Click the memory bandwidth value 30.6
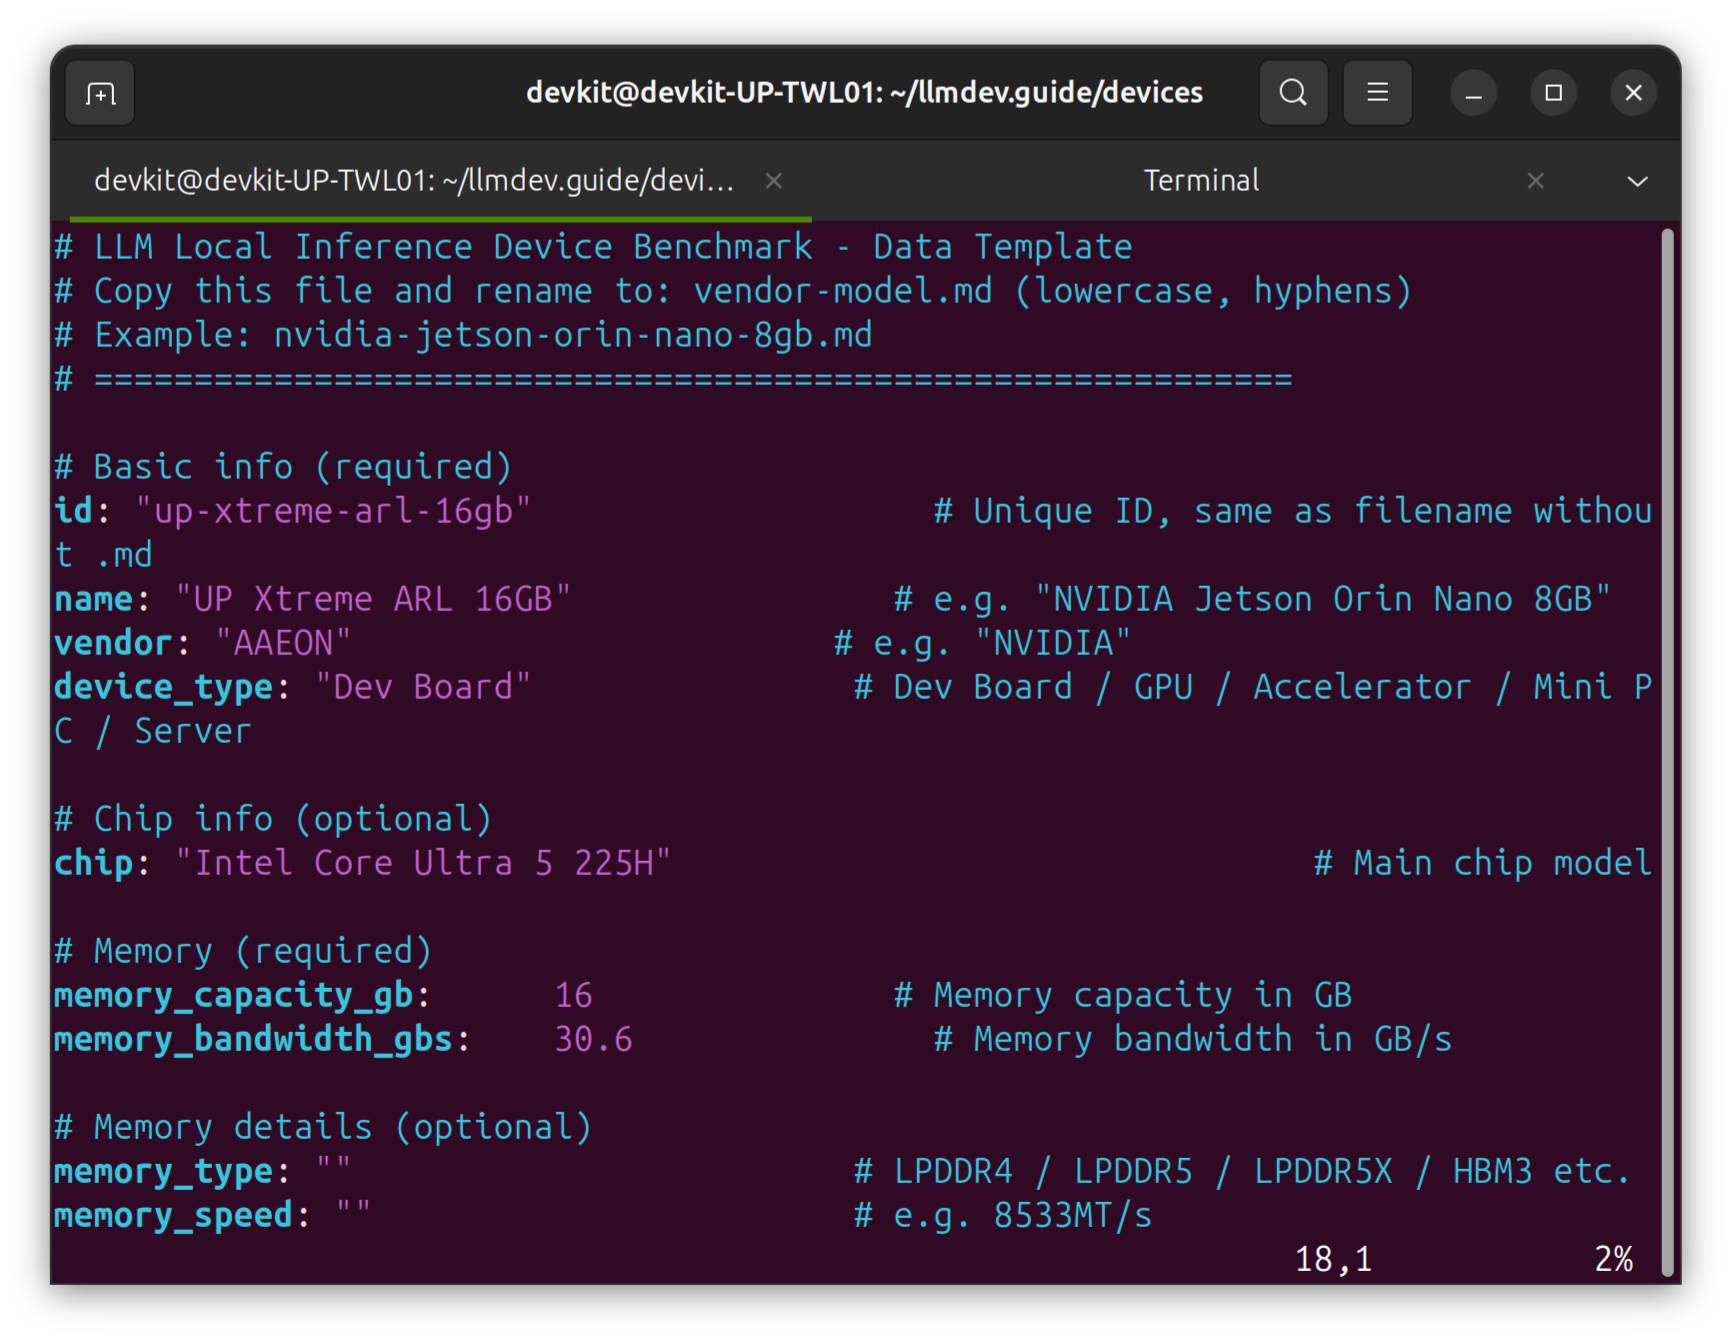This screenshot has width=1732, height=1340. click(x=593, y=1039)
